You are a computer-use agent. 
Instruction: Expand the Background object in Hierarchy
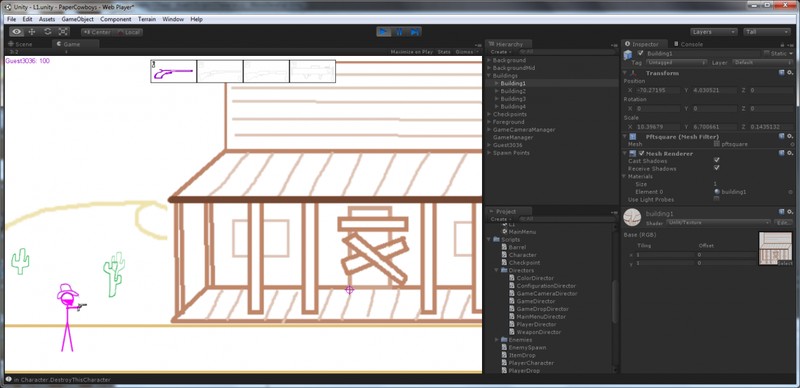(489, 60)
